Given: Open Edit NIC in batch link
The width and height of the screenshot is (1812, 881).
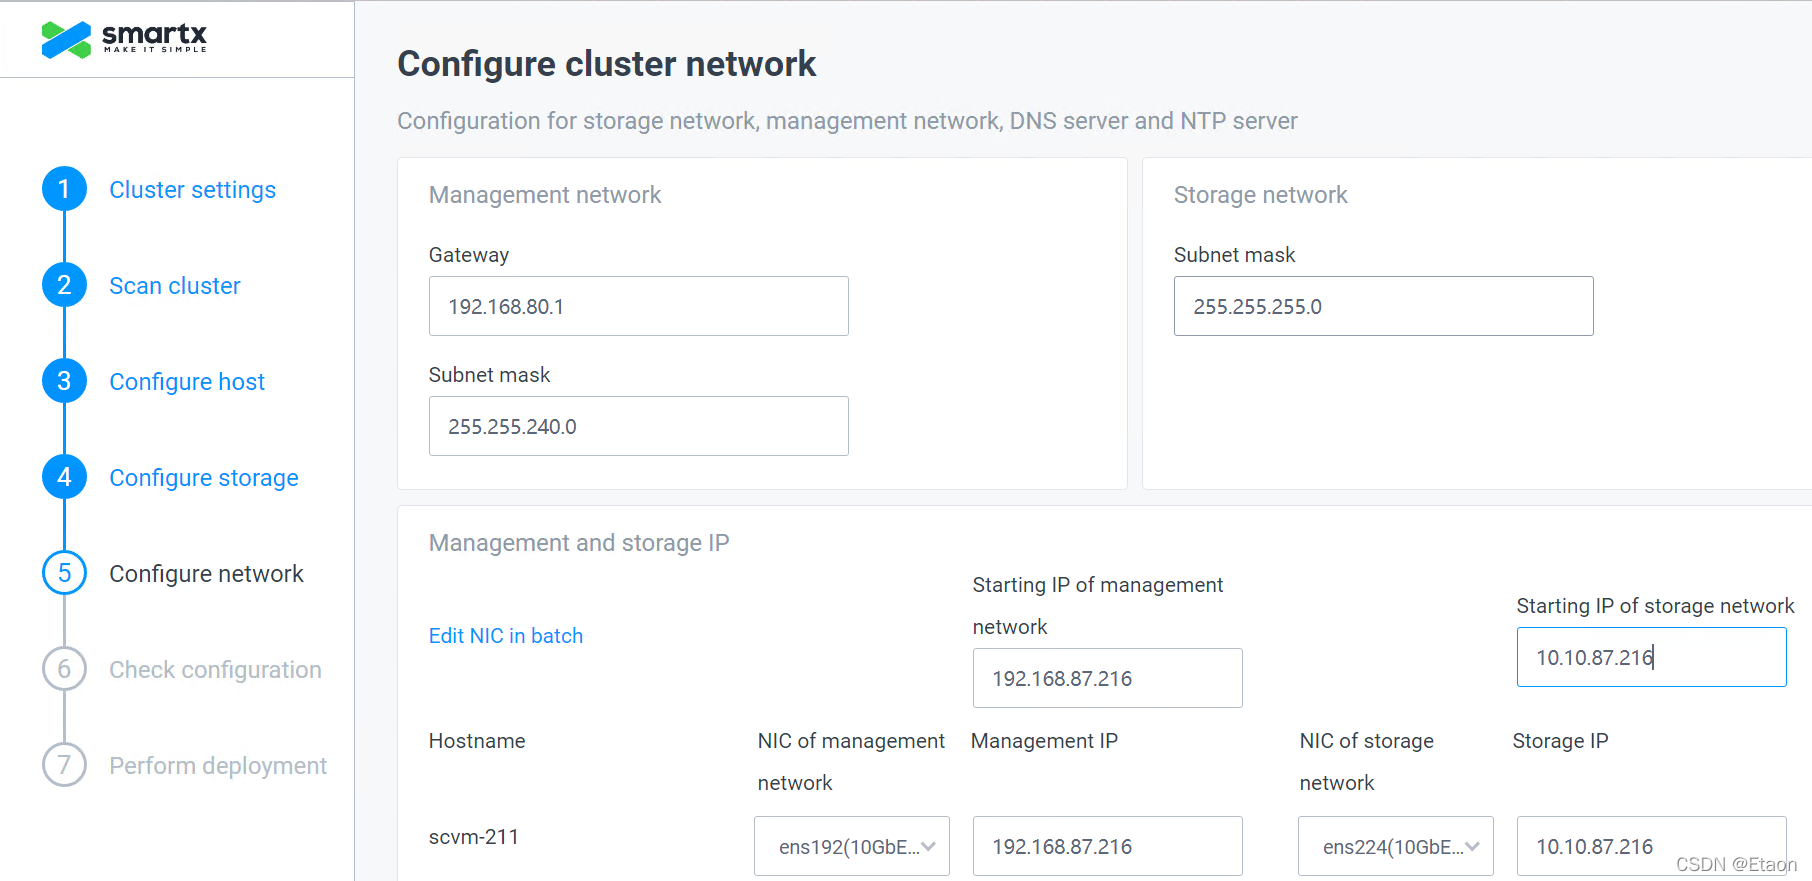Looking at the screenshot, I should pos(506,636).
